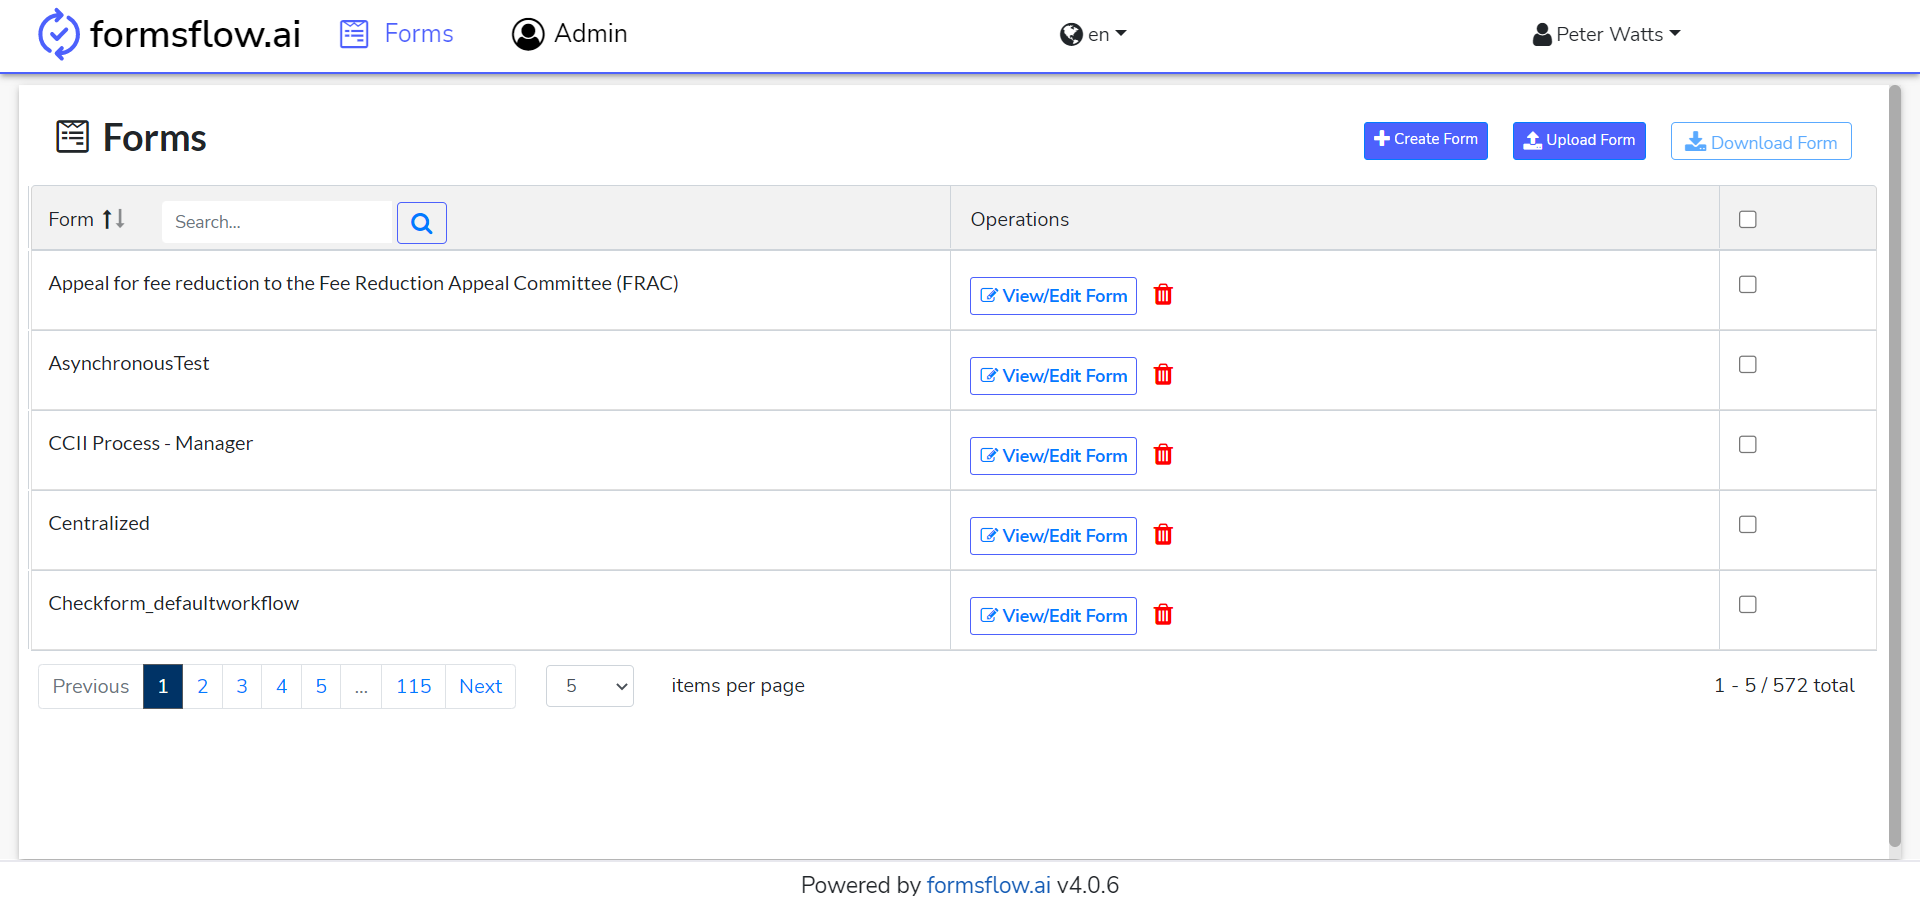
Task: Click the search magnifier icon button
Action: coord(421,223)
